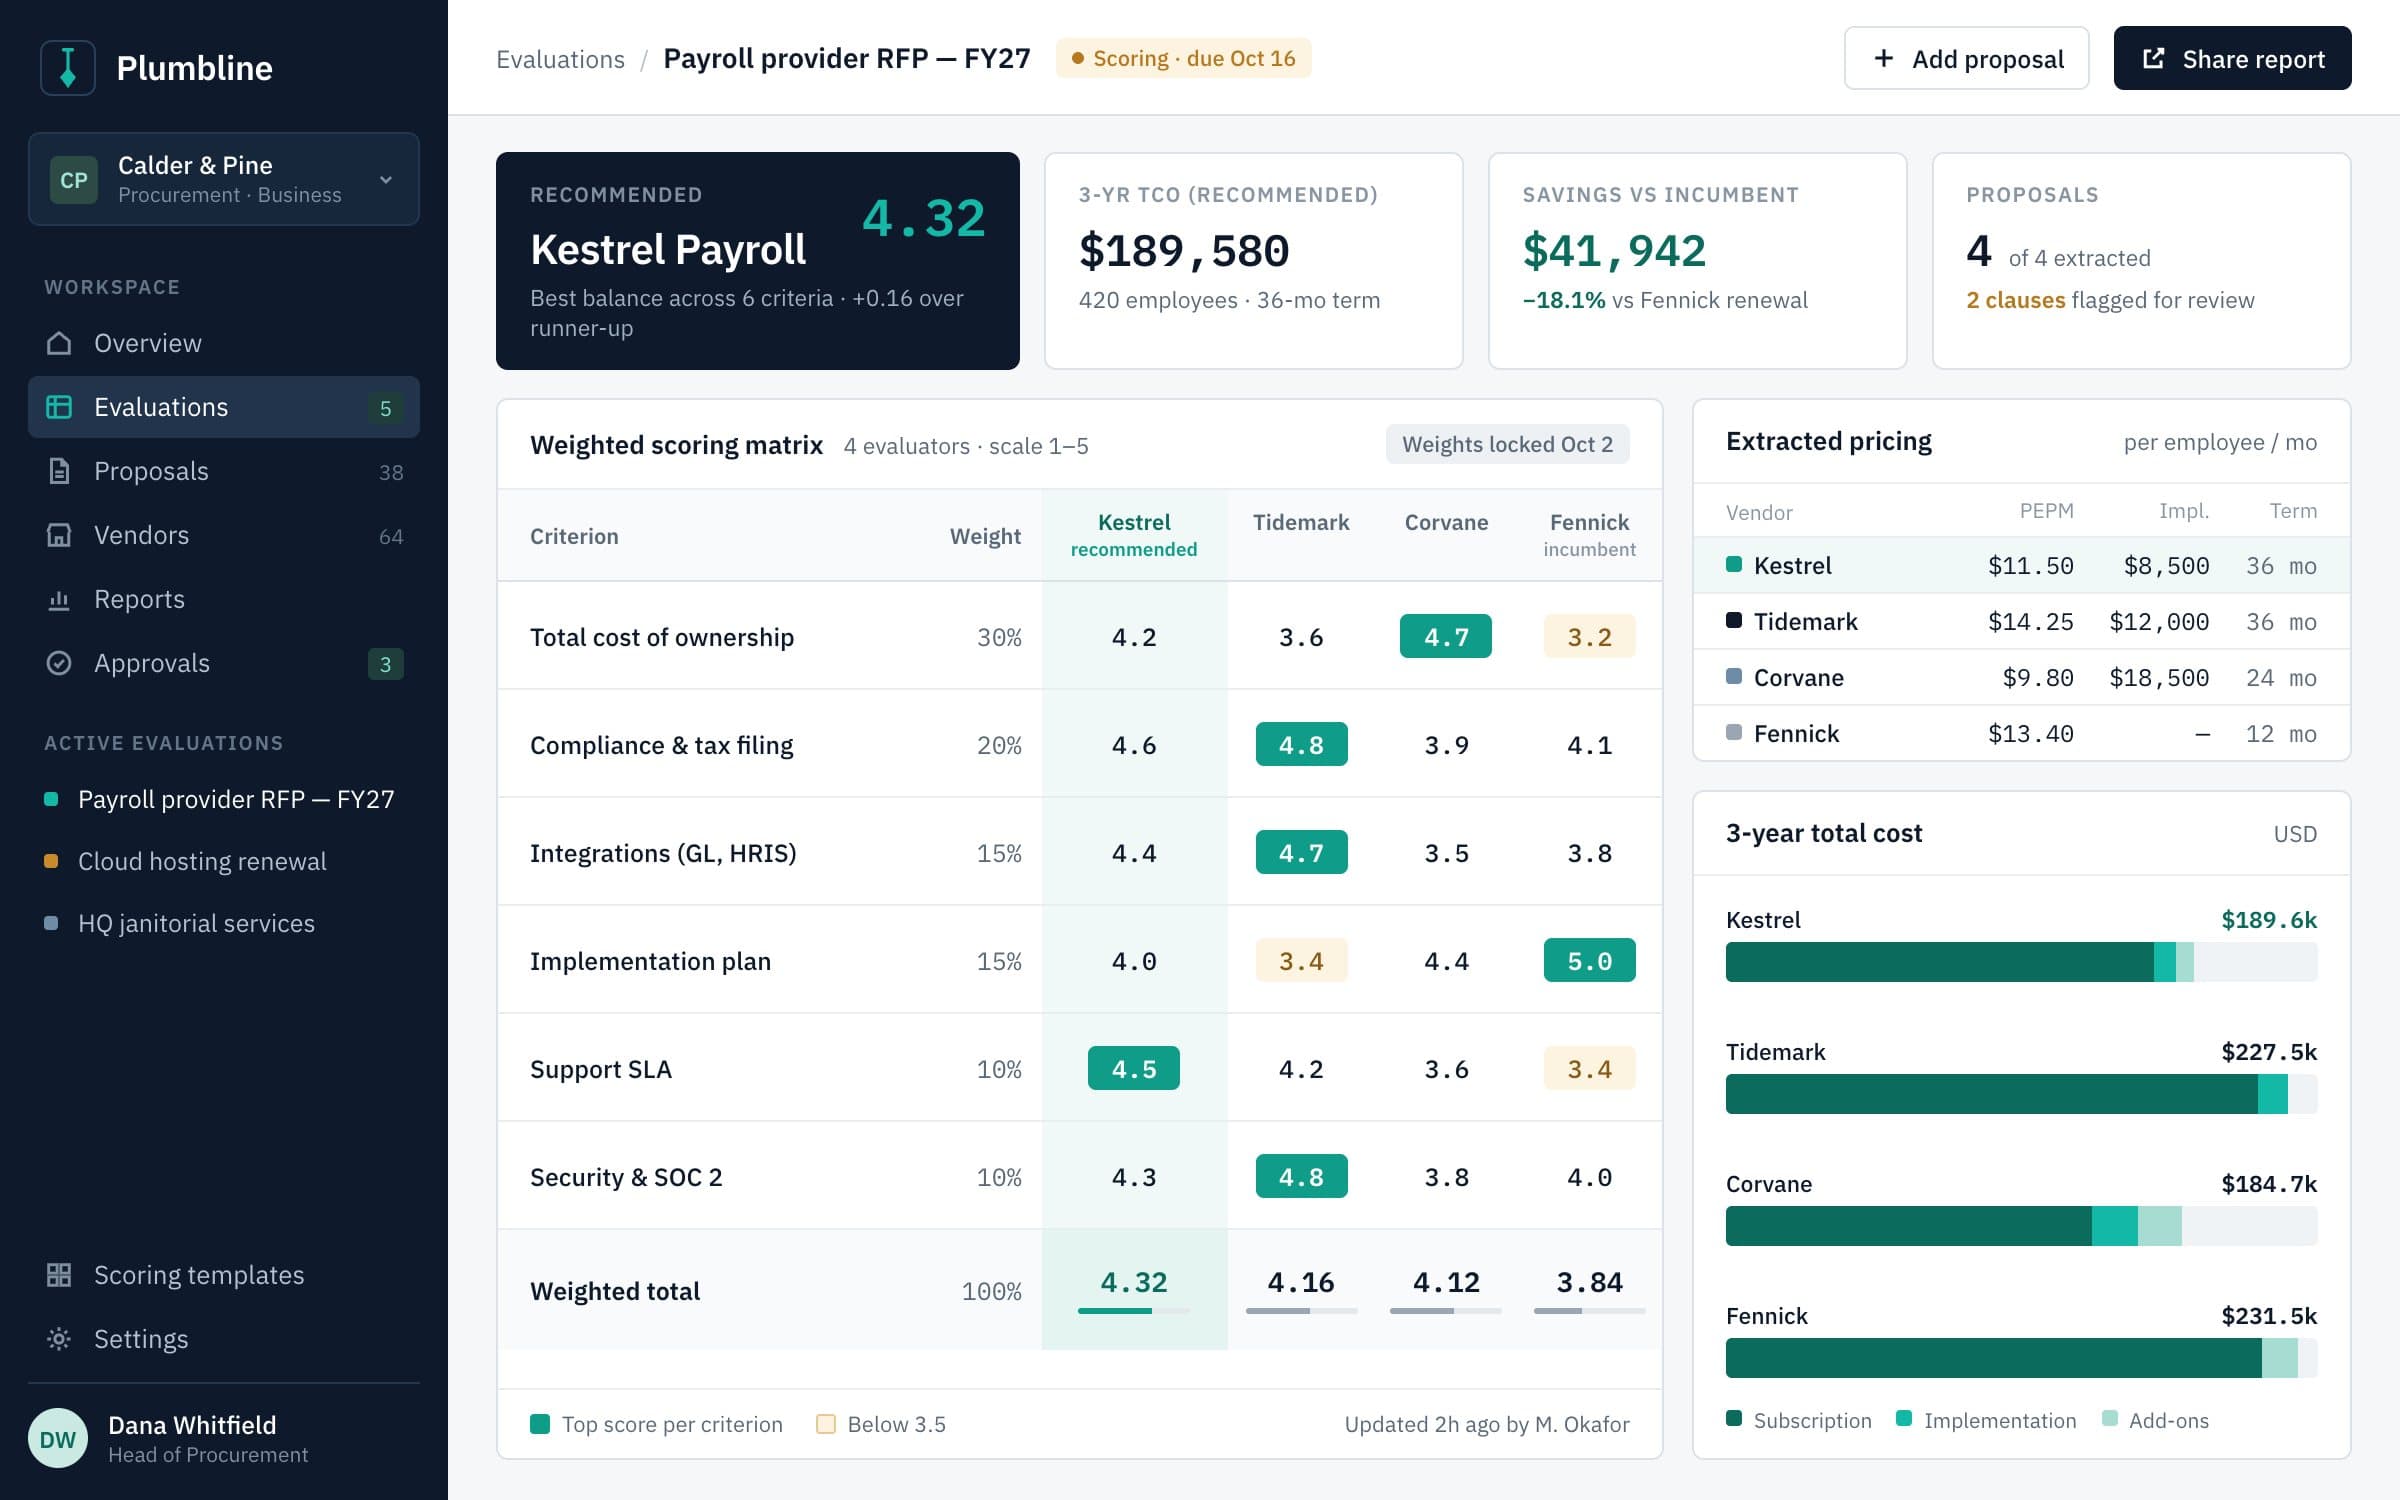Click the Overview home icon
Viewport: 2400px width, 1500px height.
[x=59, y=343]
